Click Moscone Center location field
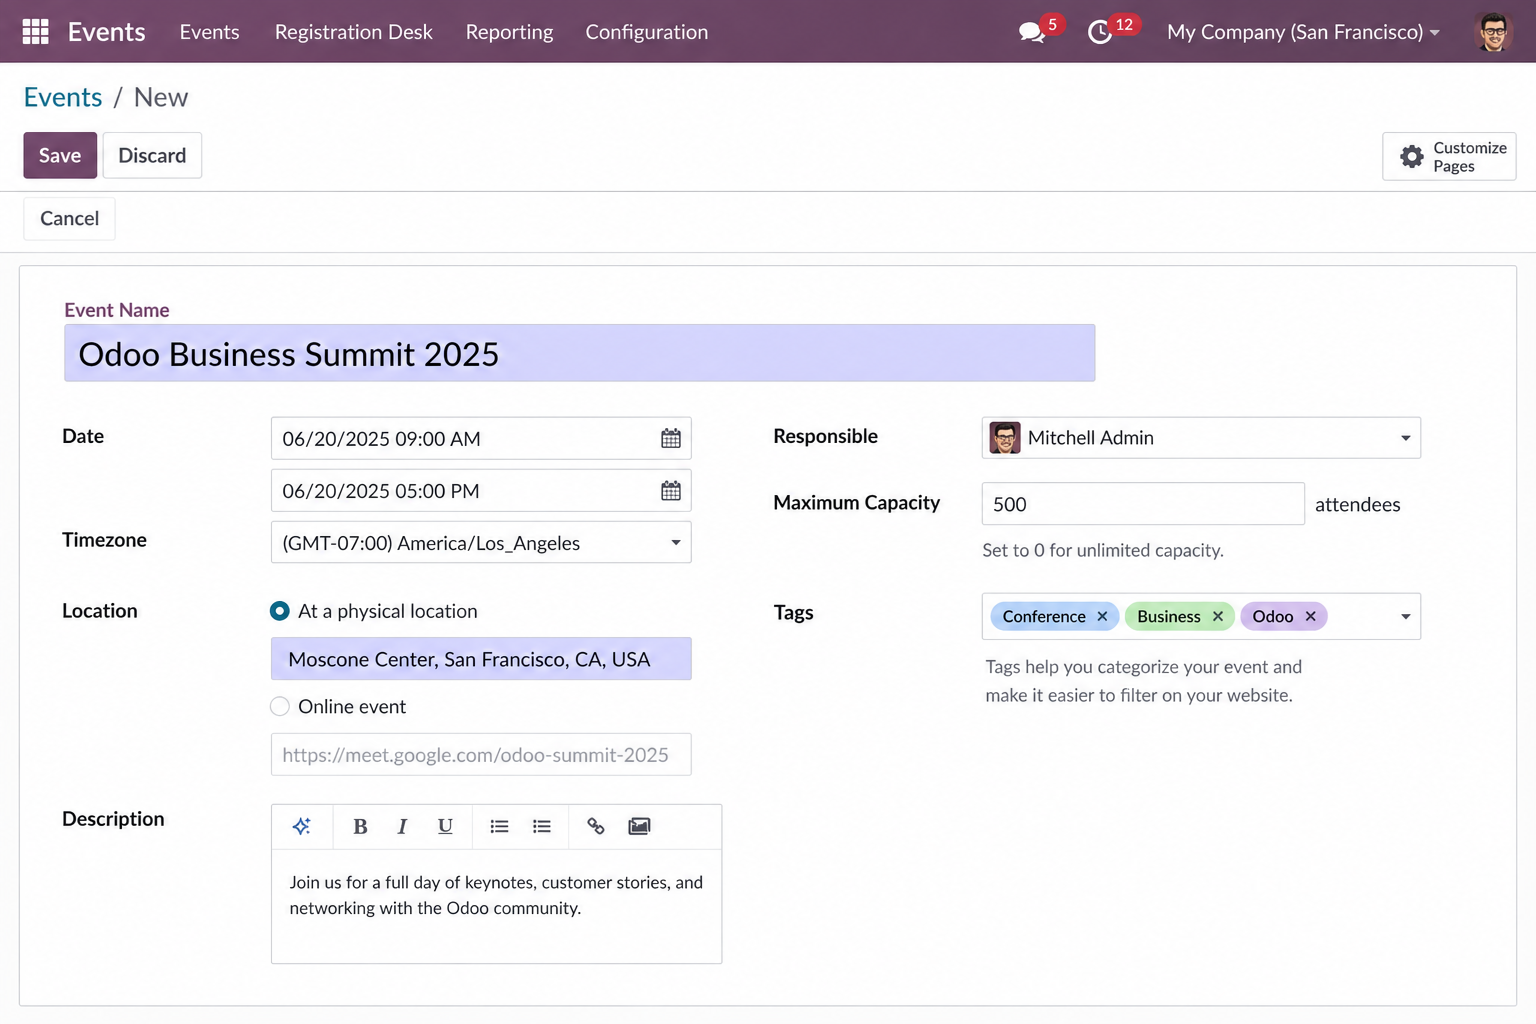Viewport: 1536px width, 1024px height. click(481, 659)
